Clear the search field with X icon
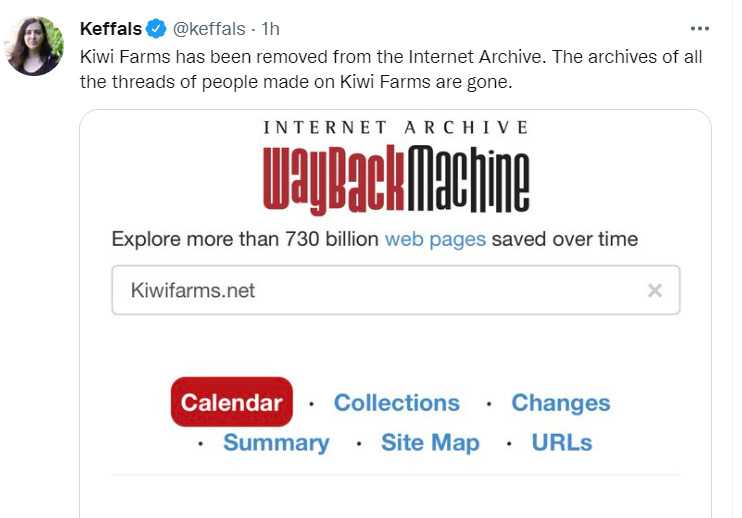The width and height of the screenshot is (742, 518). point(654,290)
